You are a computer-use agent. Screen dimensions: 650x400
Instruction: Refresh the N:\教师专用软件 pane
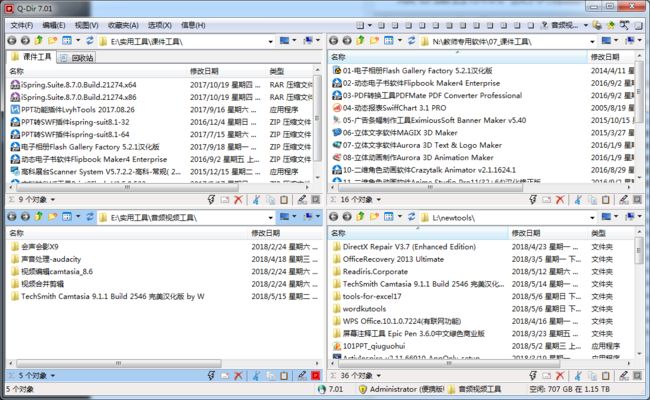pyautogui.click(x=412, y=41)
